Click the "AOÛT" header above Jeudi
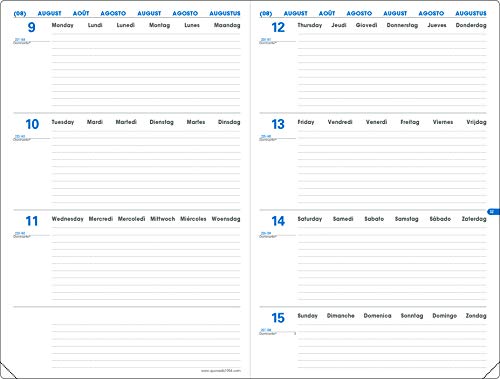The width and height of the screenshot is (500, 379). (327, 13)
